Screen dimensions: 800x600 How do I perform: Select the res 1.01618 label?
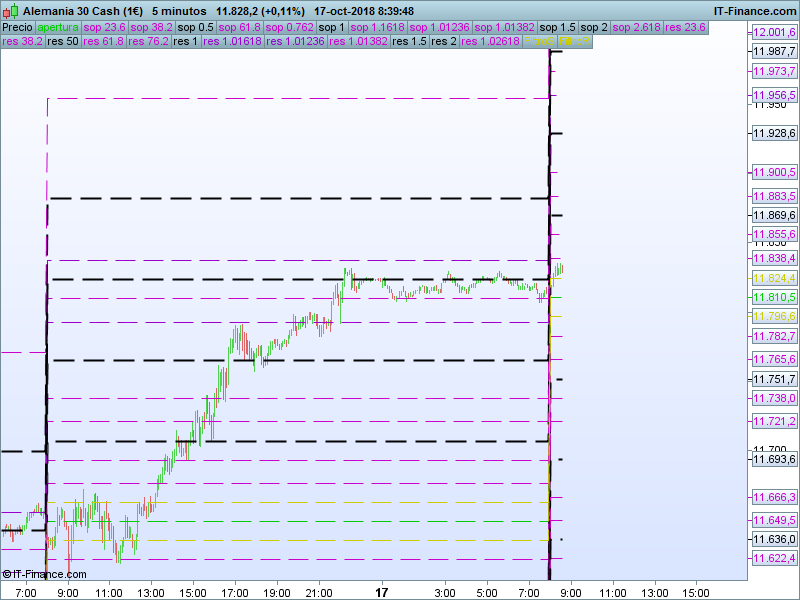(232, 41)
